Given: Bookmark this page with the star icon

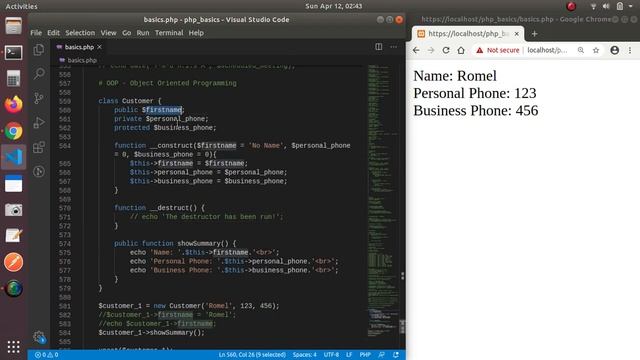Looking at the screenshot, I should (x=596, y=50).
